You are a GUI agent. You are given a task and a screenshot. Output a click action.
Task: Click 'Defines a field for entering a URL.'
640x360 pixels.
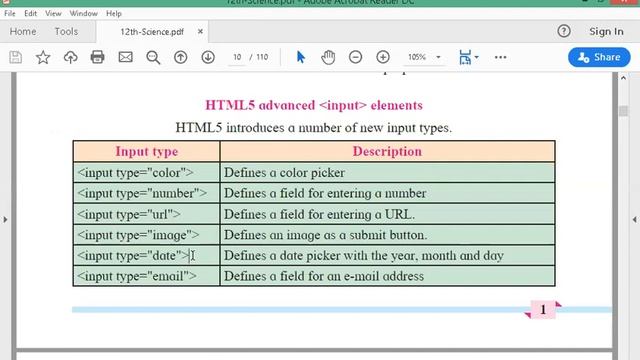[x=319, y=214]
